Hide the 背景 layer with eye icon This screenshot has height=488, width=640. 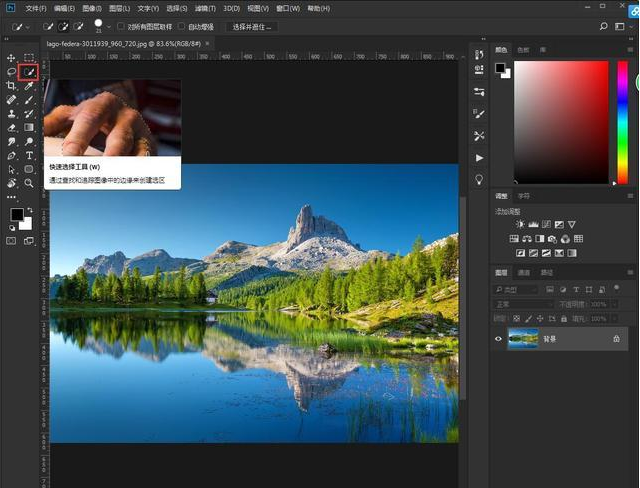(x=499, y=339)
